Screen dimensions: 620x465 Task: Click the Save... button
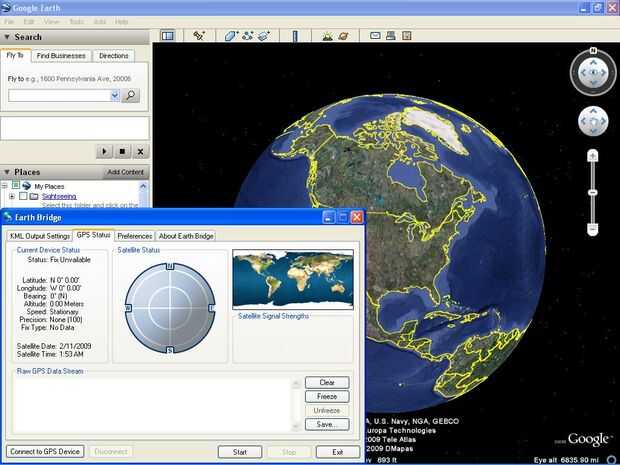(x=327, y=424)
